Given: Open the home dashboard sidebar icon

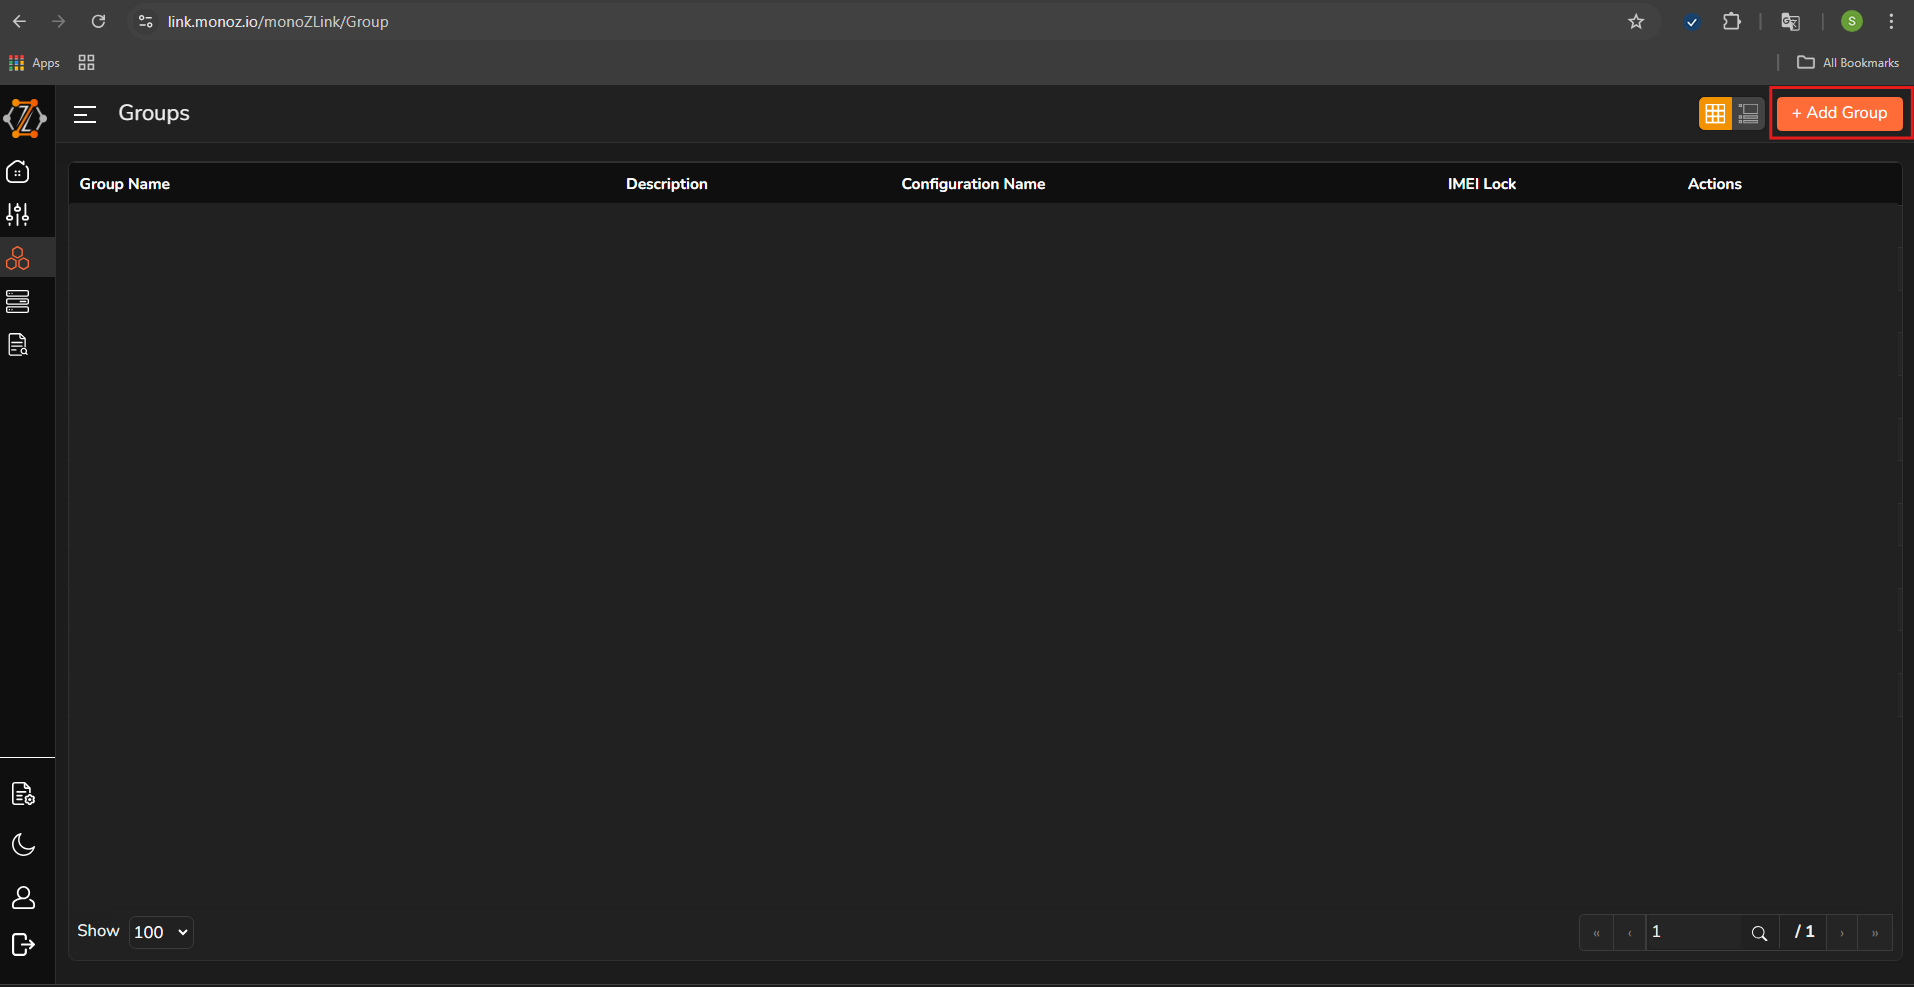Looking at the screenshot, I should tap(18, 172).
